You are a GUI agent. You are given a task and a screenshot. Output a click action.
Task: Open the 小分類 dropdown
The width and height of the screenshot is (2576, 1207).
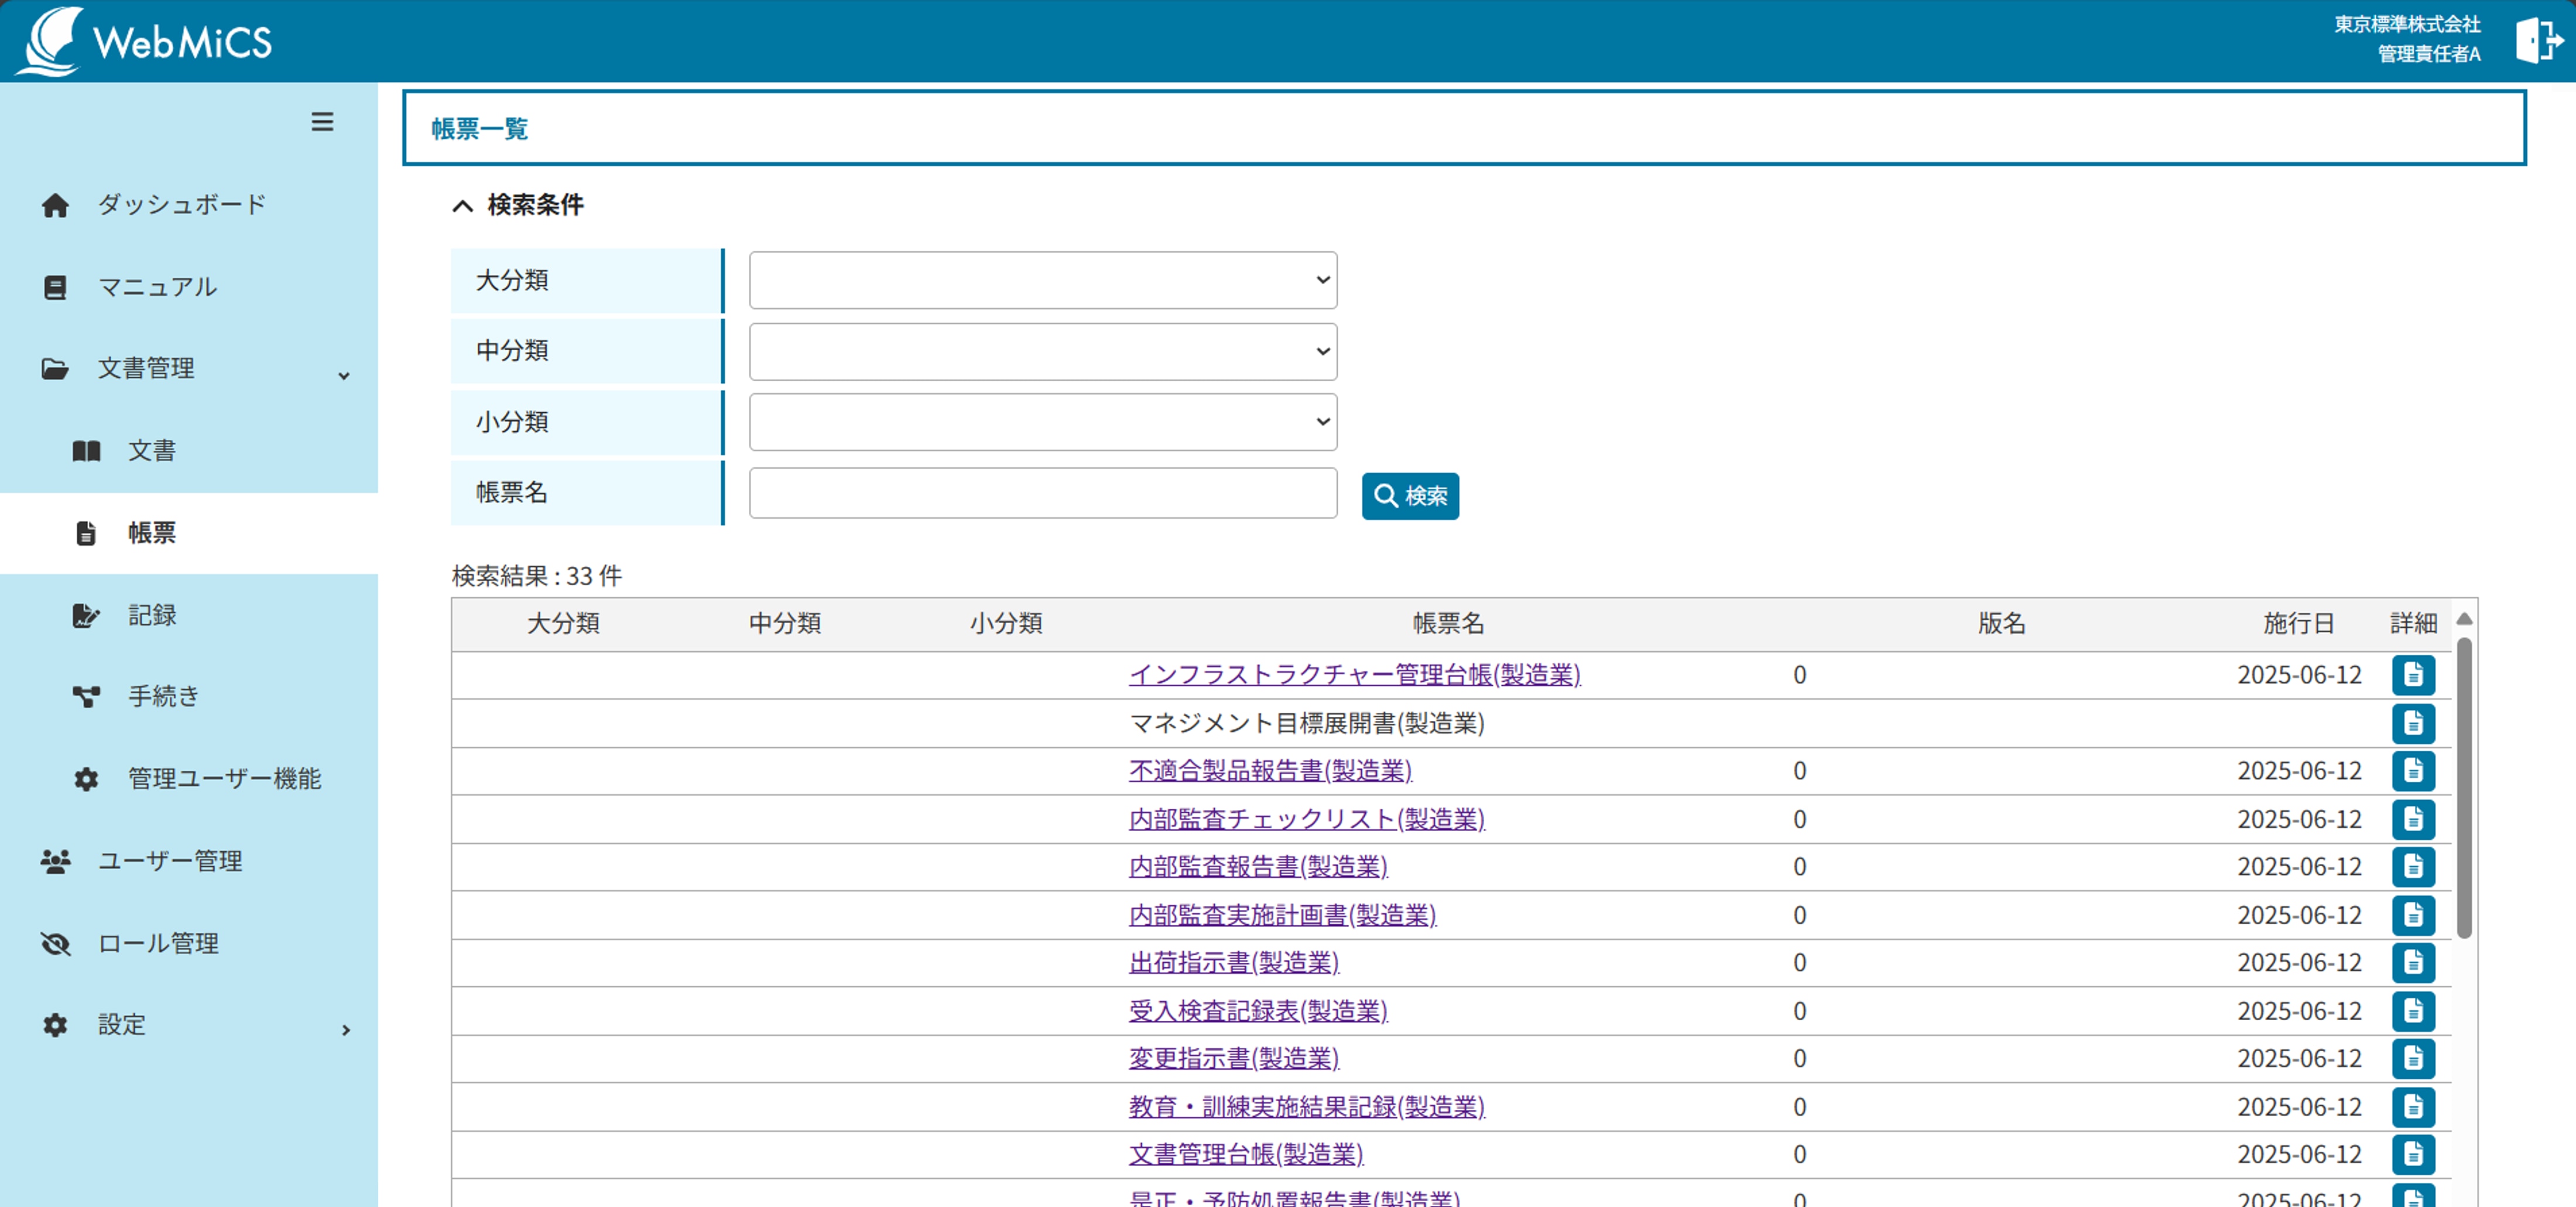pos(1042,422)
